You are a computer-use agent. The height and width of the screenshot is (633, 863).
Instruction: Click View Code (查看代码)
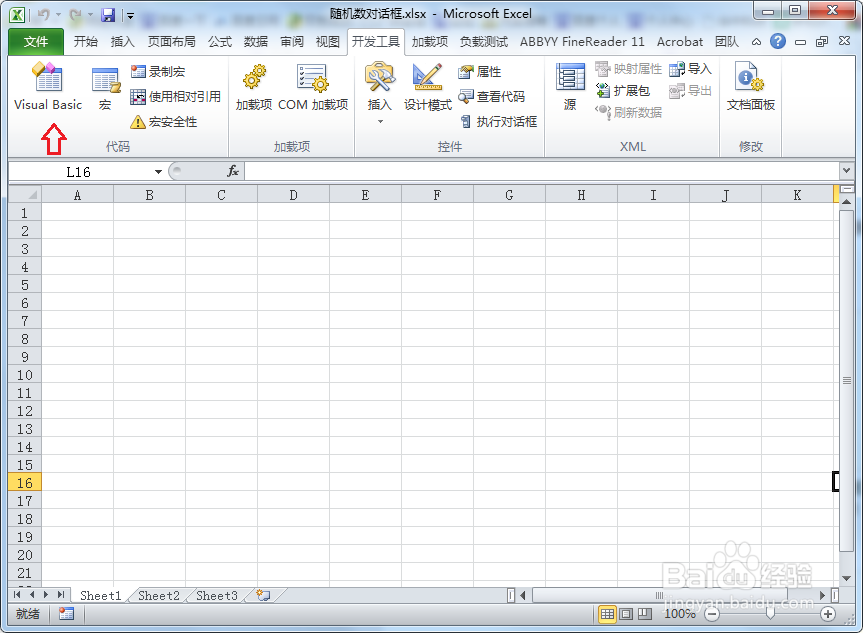(x=491, y=97)
